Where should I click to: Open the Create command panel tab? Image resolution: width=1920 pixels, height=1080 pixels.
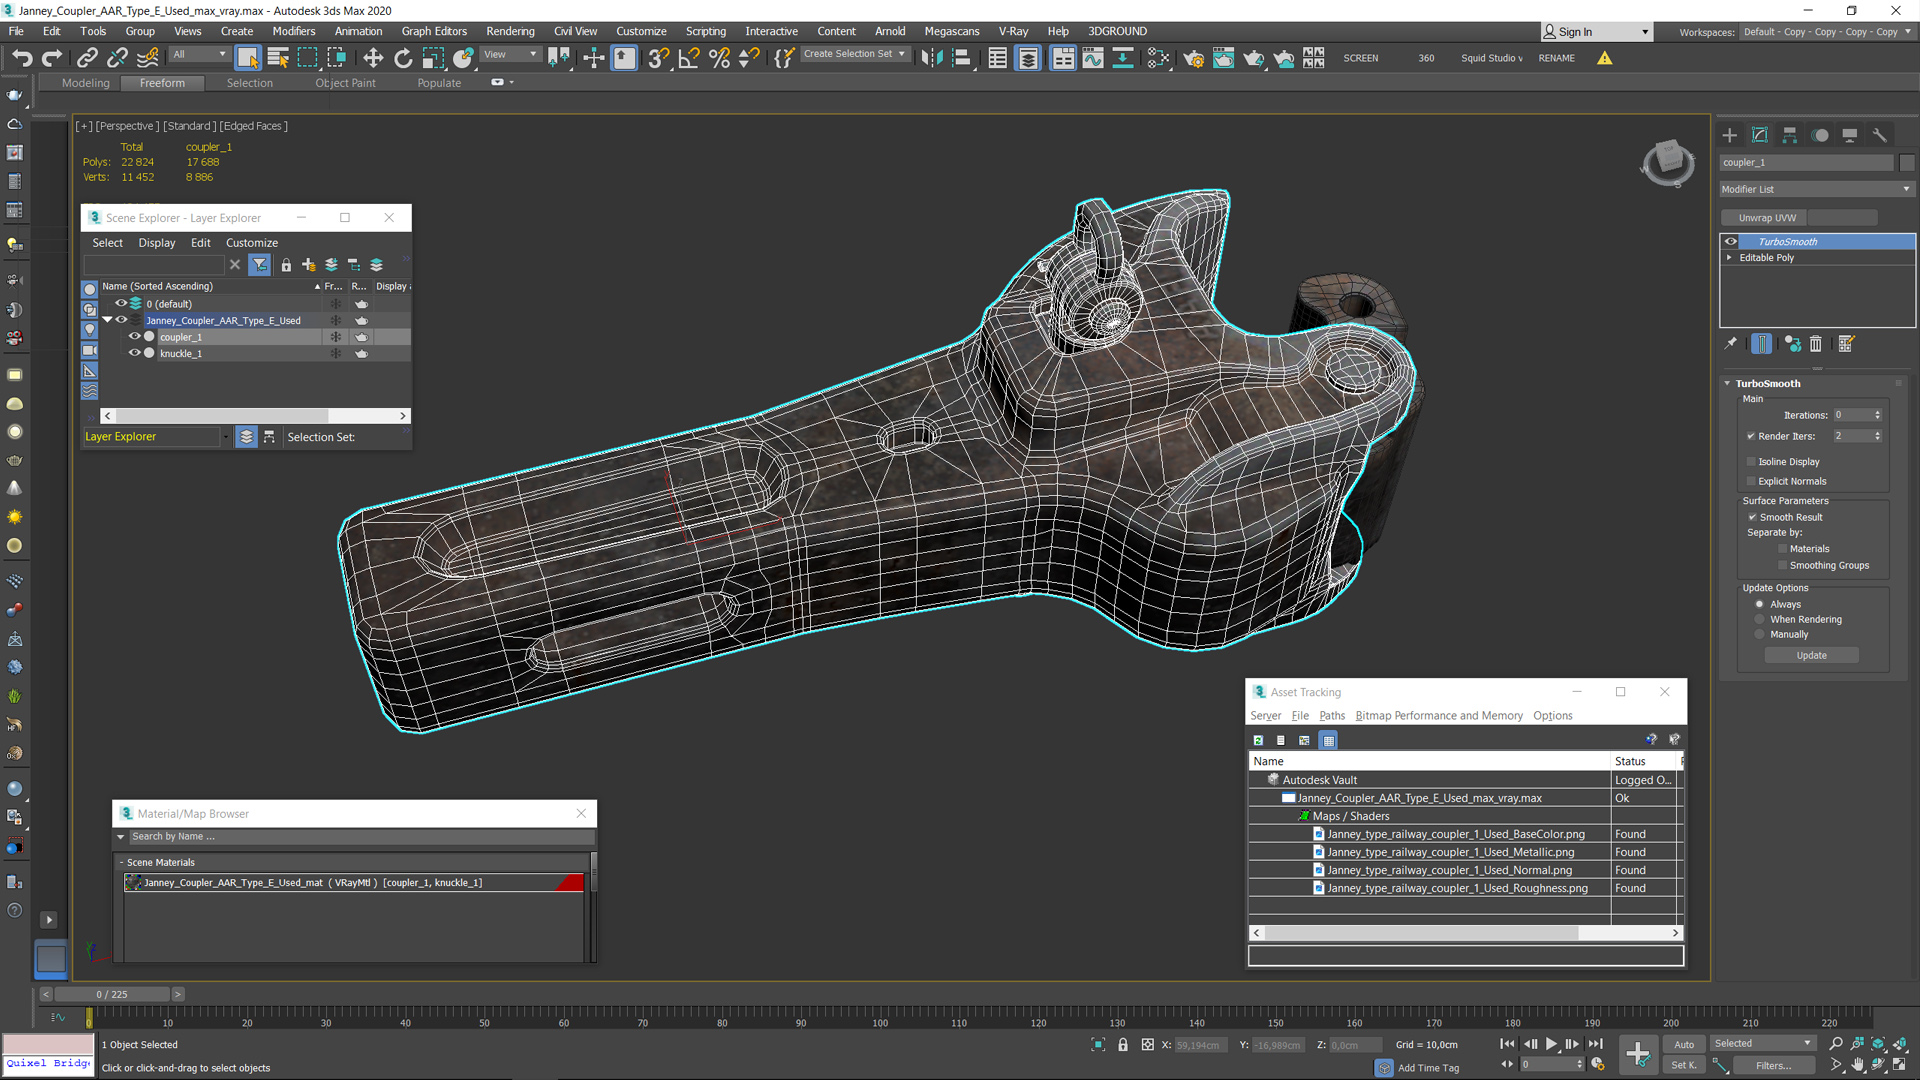1730,135
